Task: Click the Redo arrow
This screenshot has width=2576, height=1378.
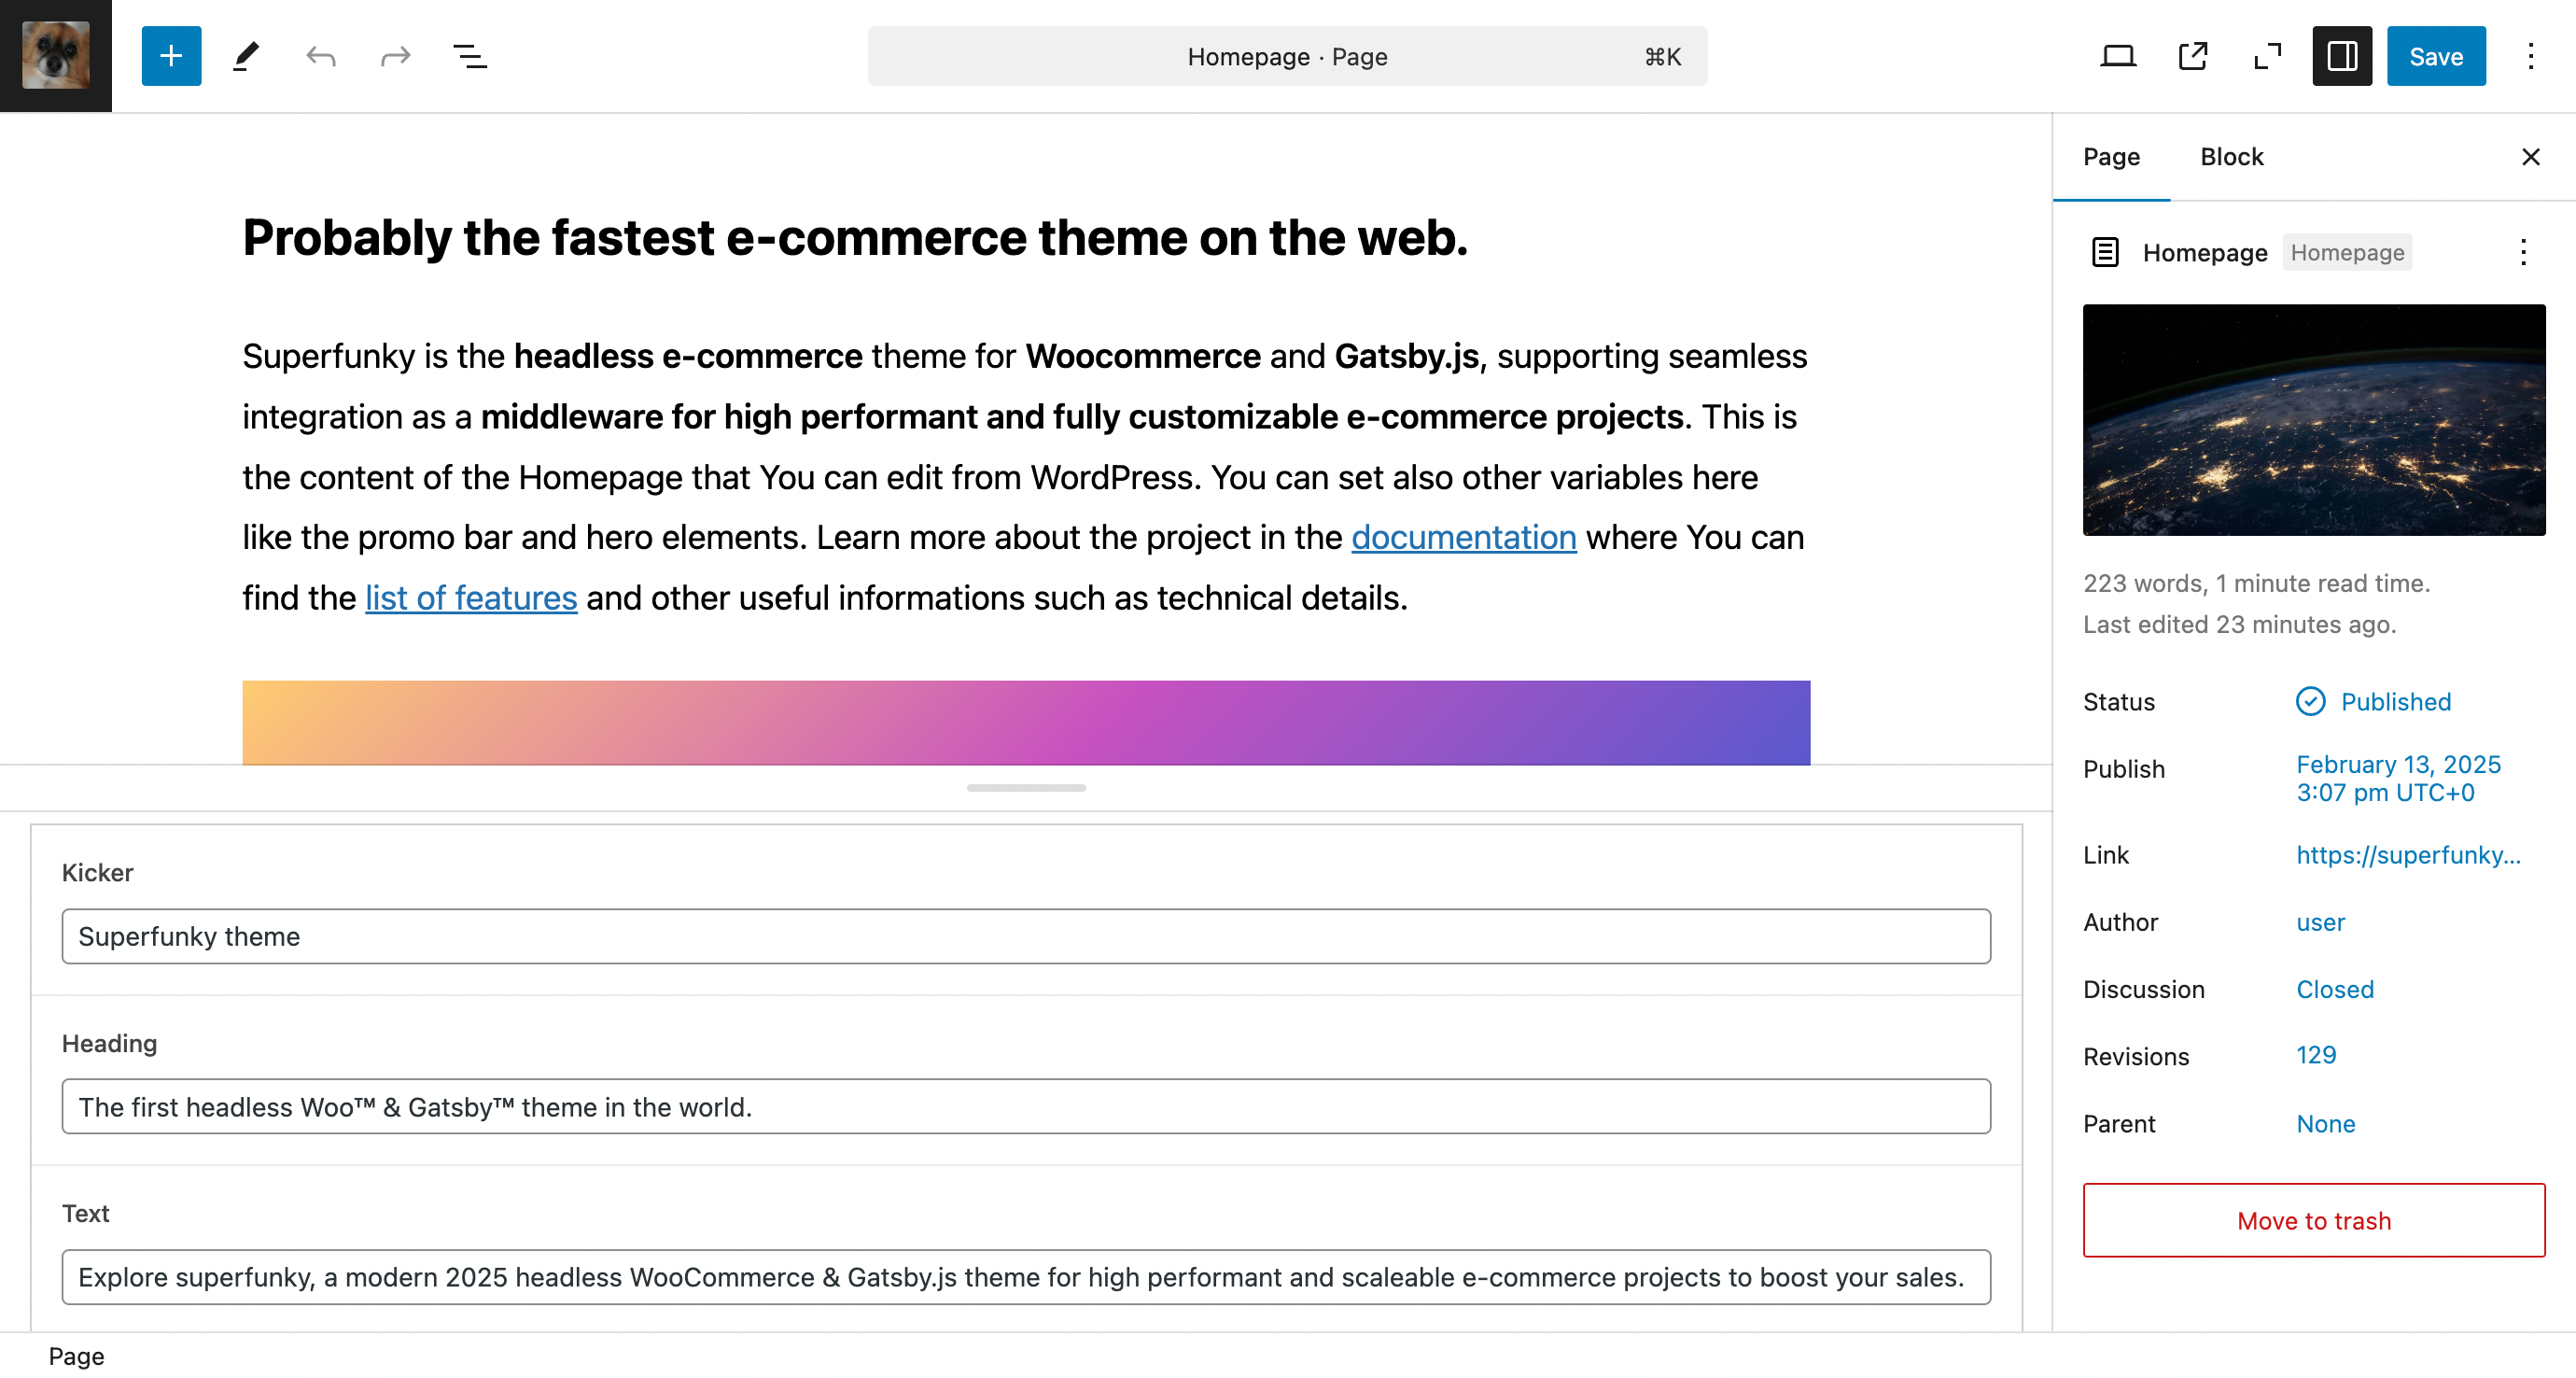Action: pos(395,56)
